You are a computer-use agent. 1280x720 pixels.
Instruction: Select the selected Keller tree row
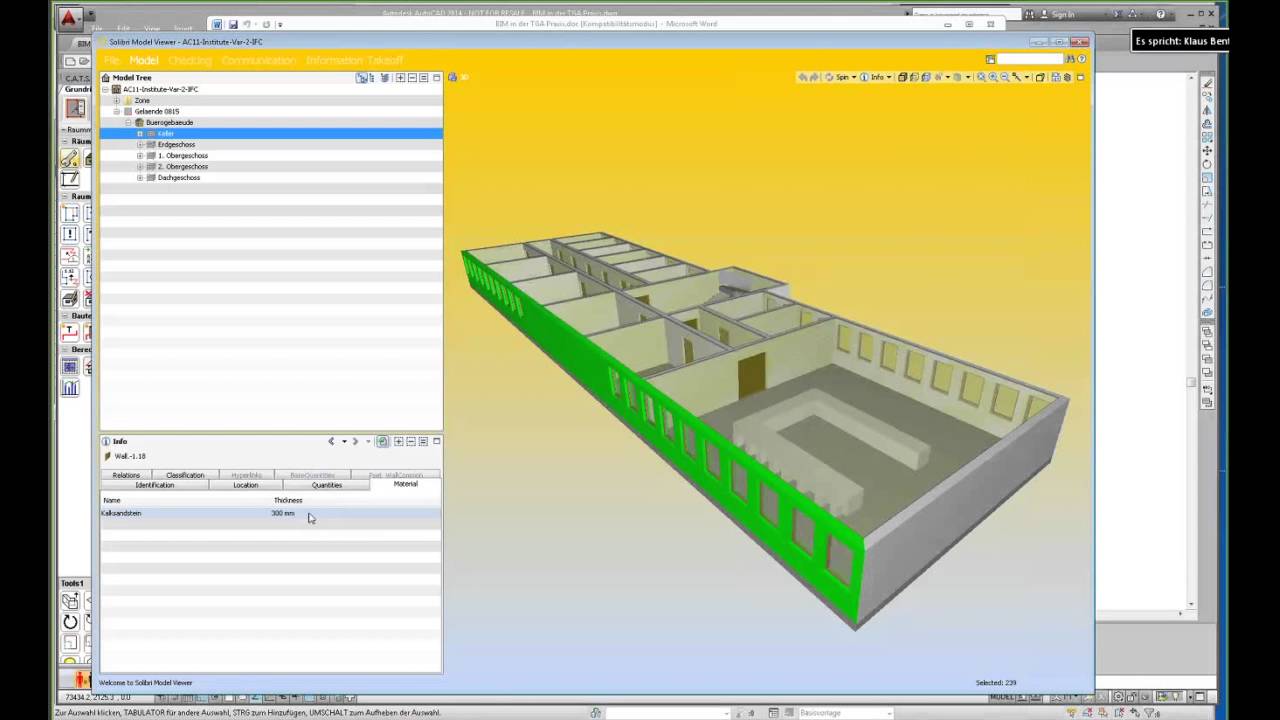coord(271,133)
